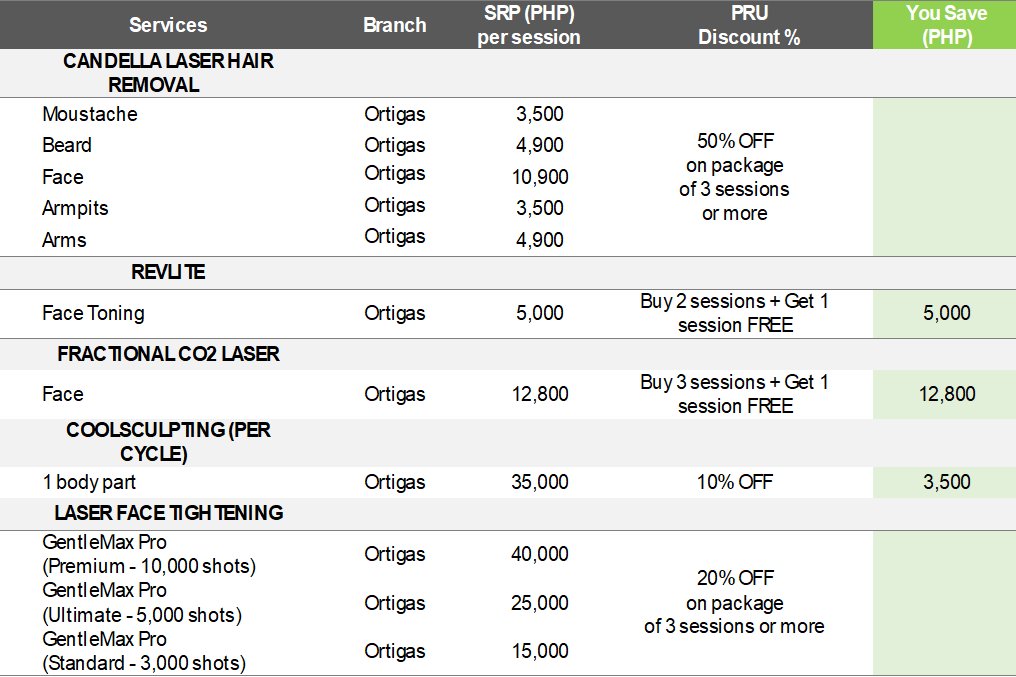Select the Arms service label
Screen dimensions: 1016x677
point(64,240)
